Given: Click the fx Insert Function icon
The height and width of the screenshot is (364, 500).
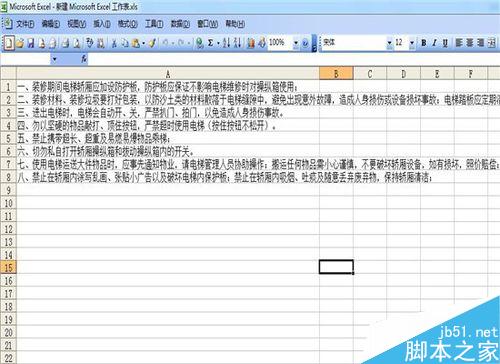Looking at the screenshot, I should (x=84, y=59).
